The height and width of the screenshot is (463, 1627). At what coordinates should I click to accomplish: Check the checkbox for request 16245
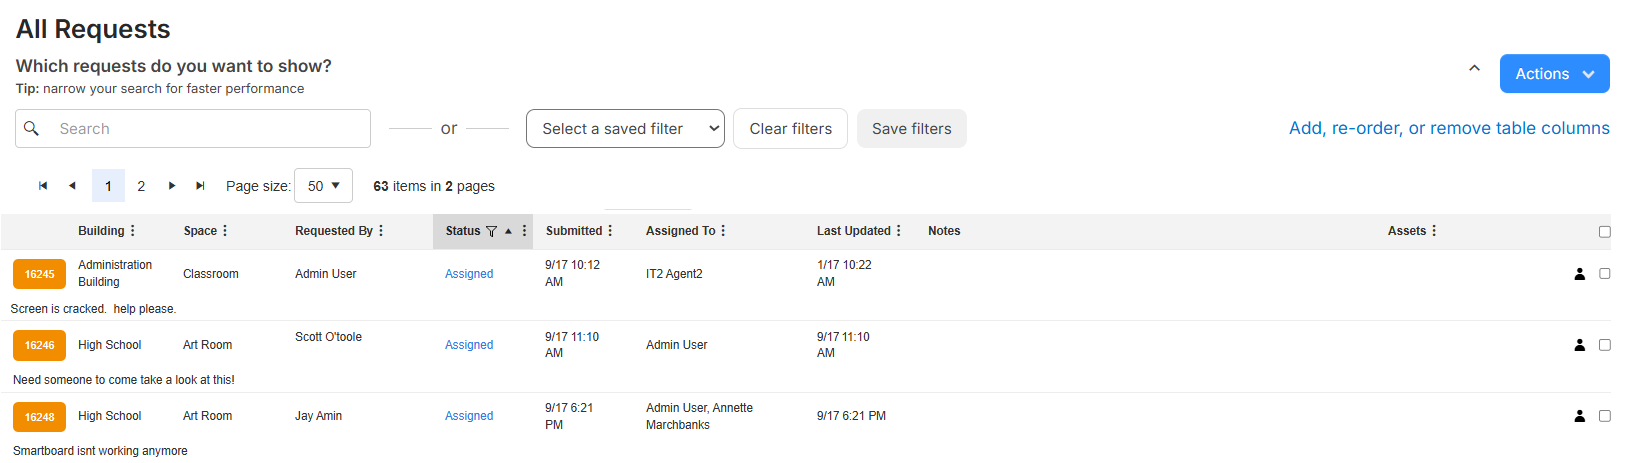point(1605,274)
